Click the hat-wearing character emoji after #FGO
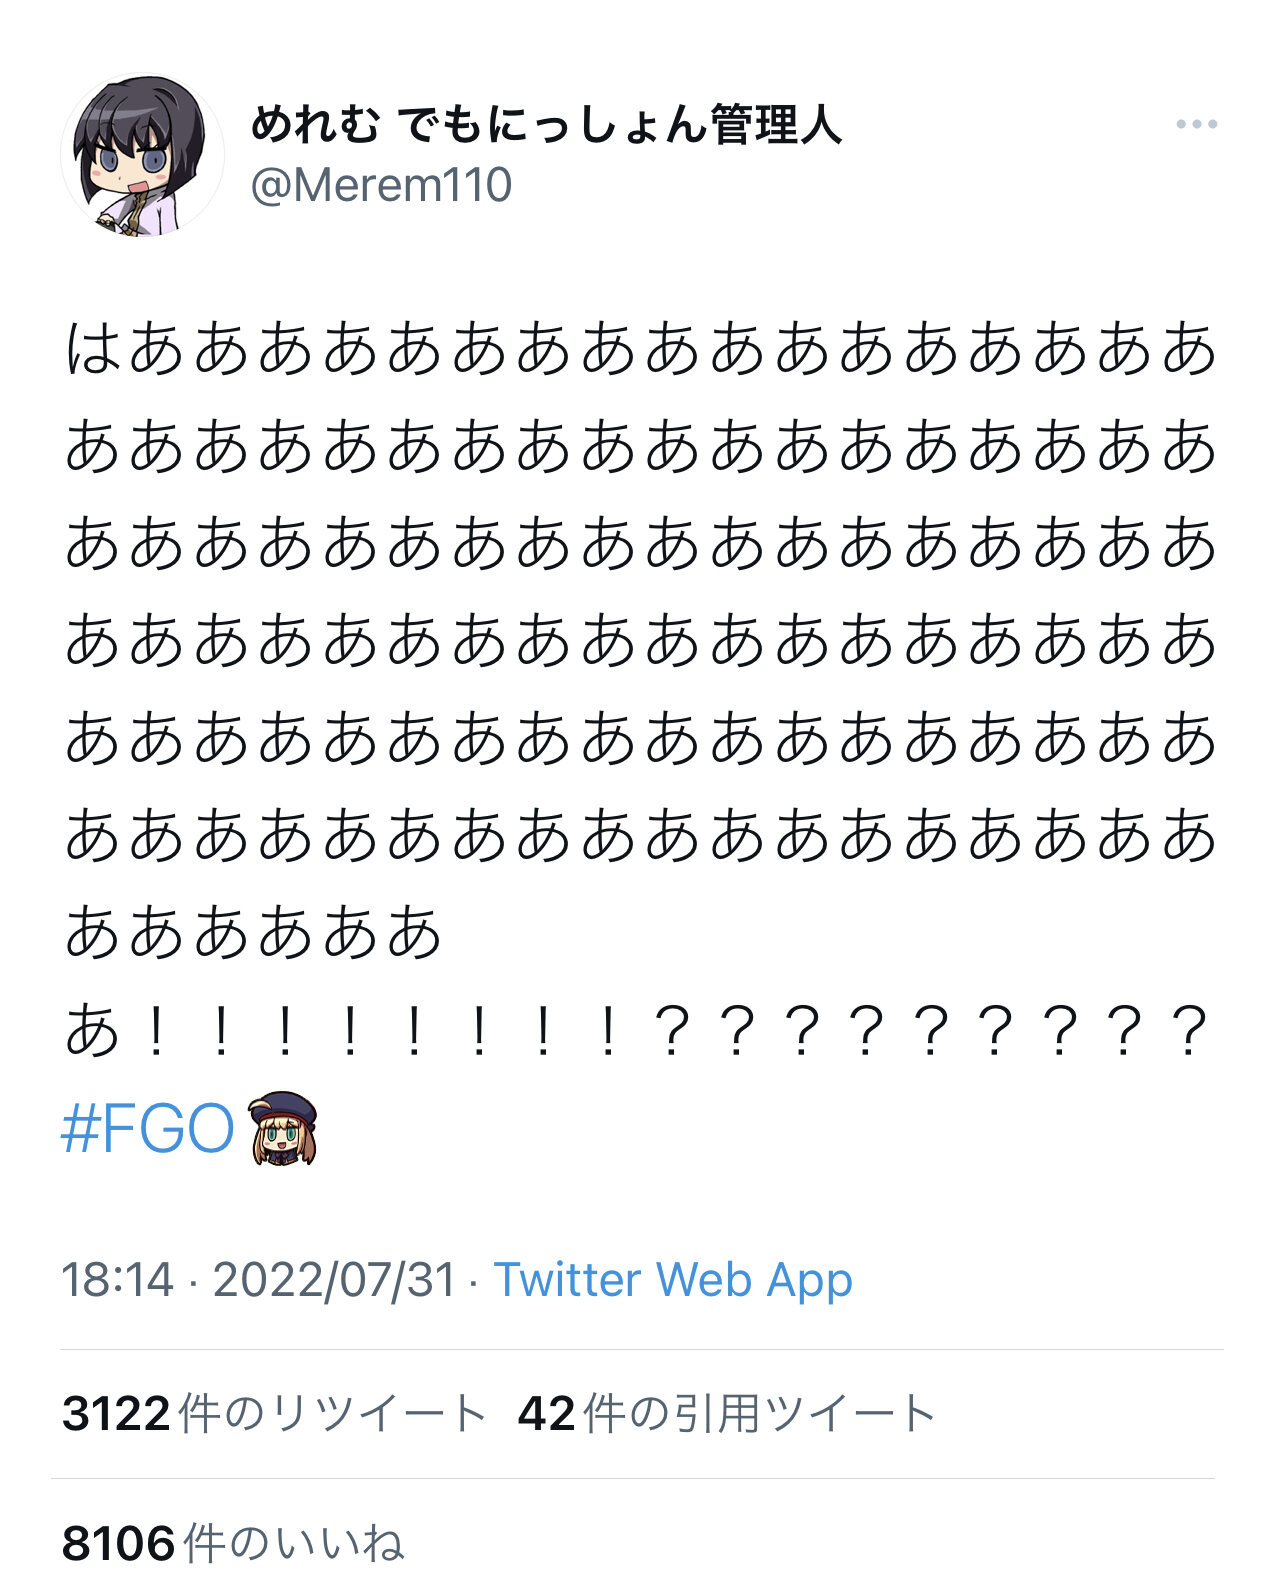1284x1588 pixels. 285,1129
